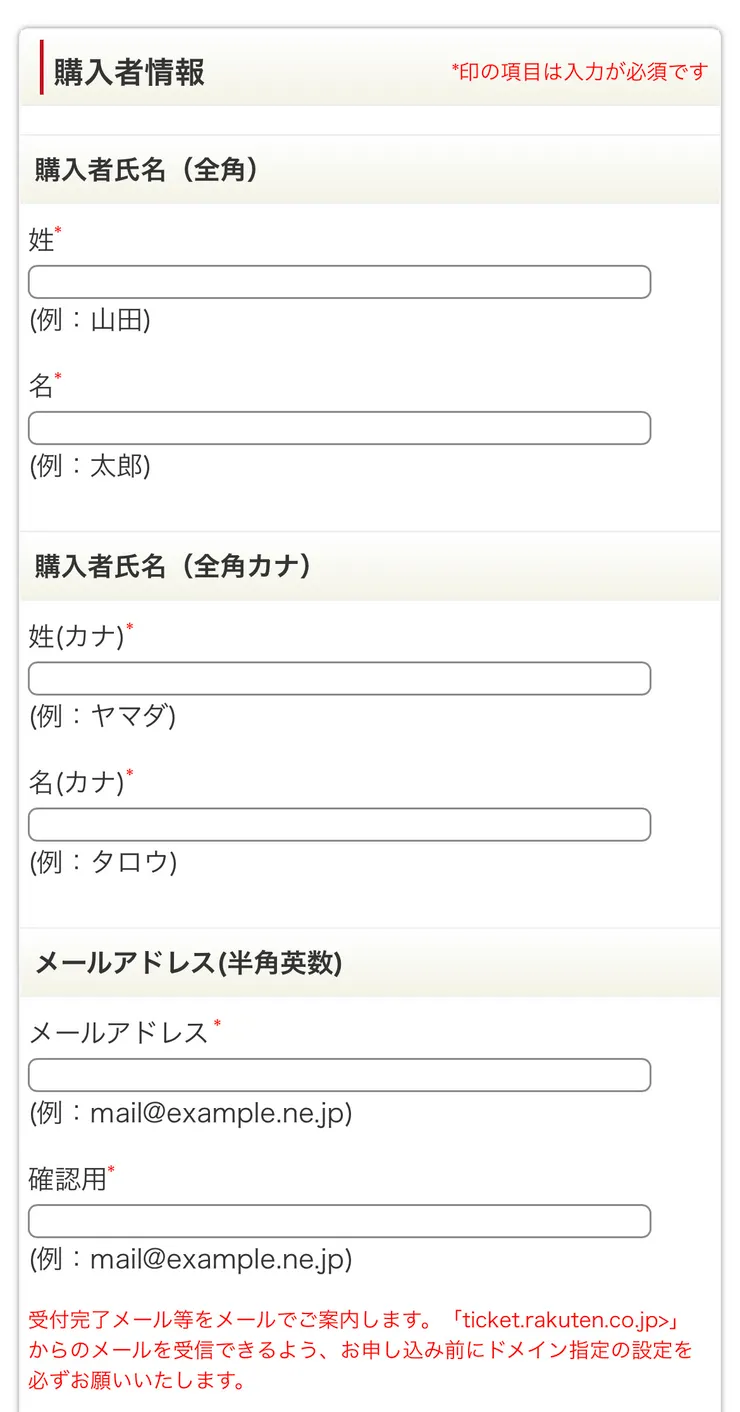Image resolution: width=740 pixels, height=1412 pixels.
Task: Click the 確認用 field label
Action: [67, 1179]
